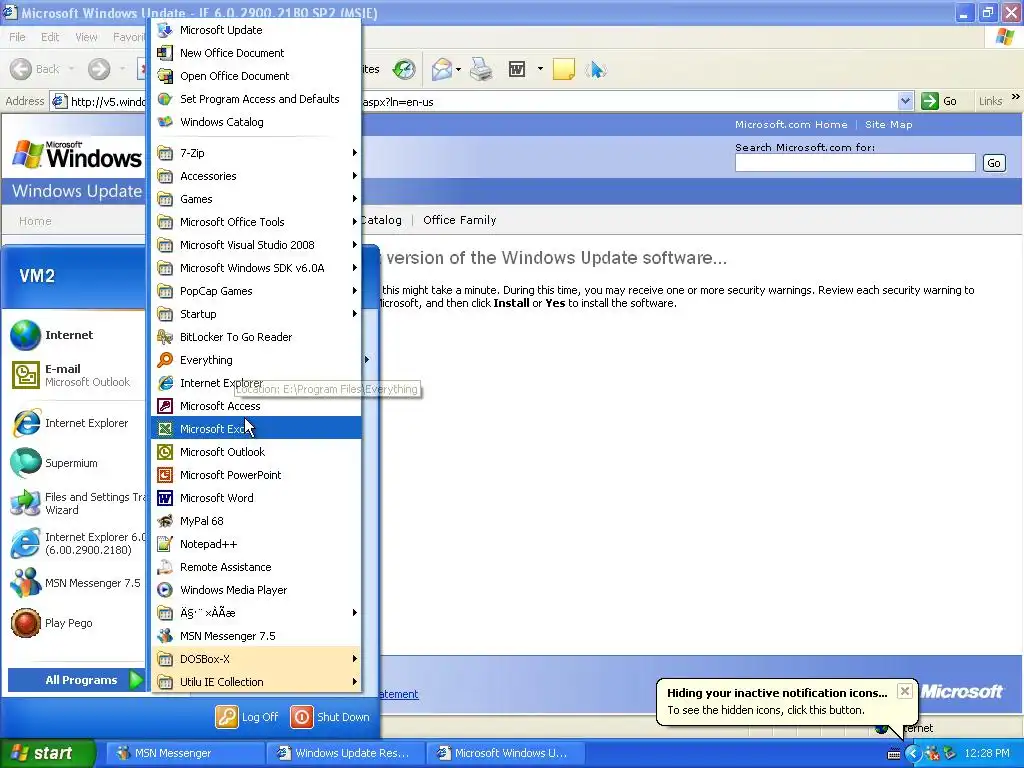Click the All Programs button
Screen dimensions: 1024x768
pyautogui.click(x=76, y=680)
